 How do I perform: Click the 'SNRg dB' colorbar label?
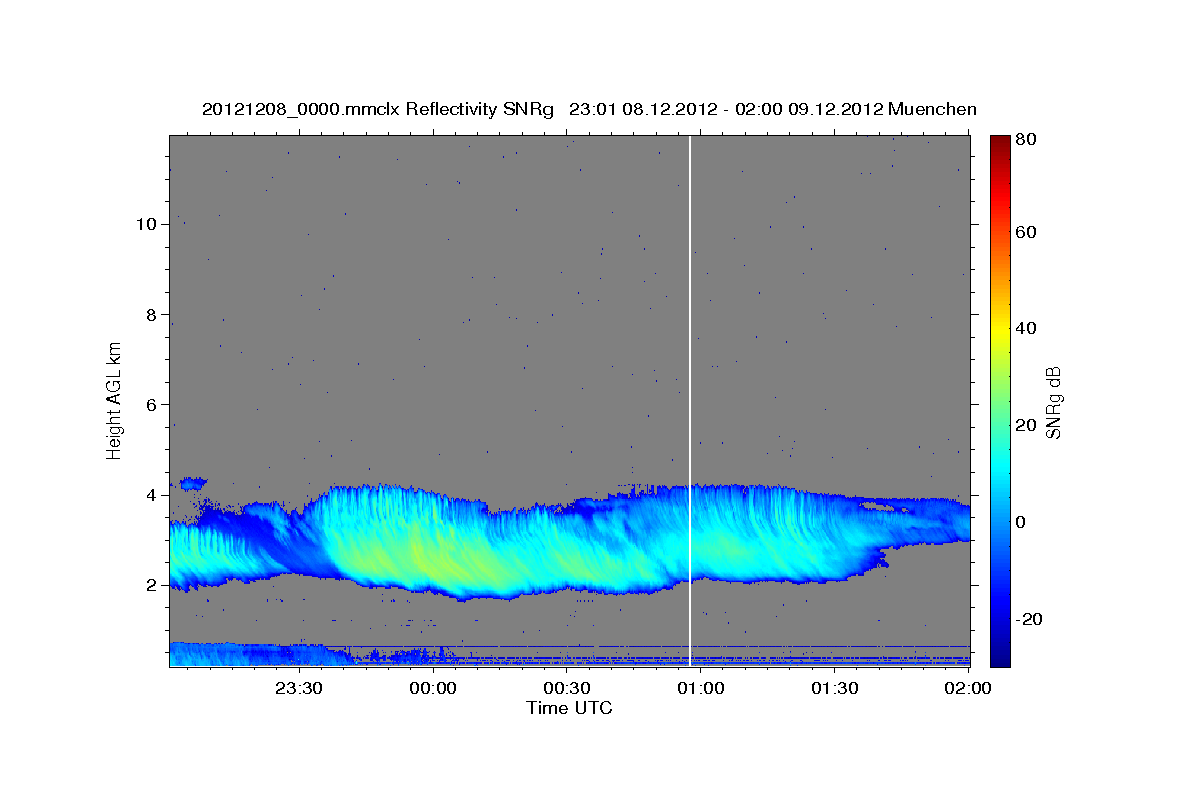click(x=1053, y=401)
